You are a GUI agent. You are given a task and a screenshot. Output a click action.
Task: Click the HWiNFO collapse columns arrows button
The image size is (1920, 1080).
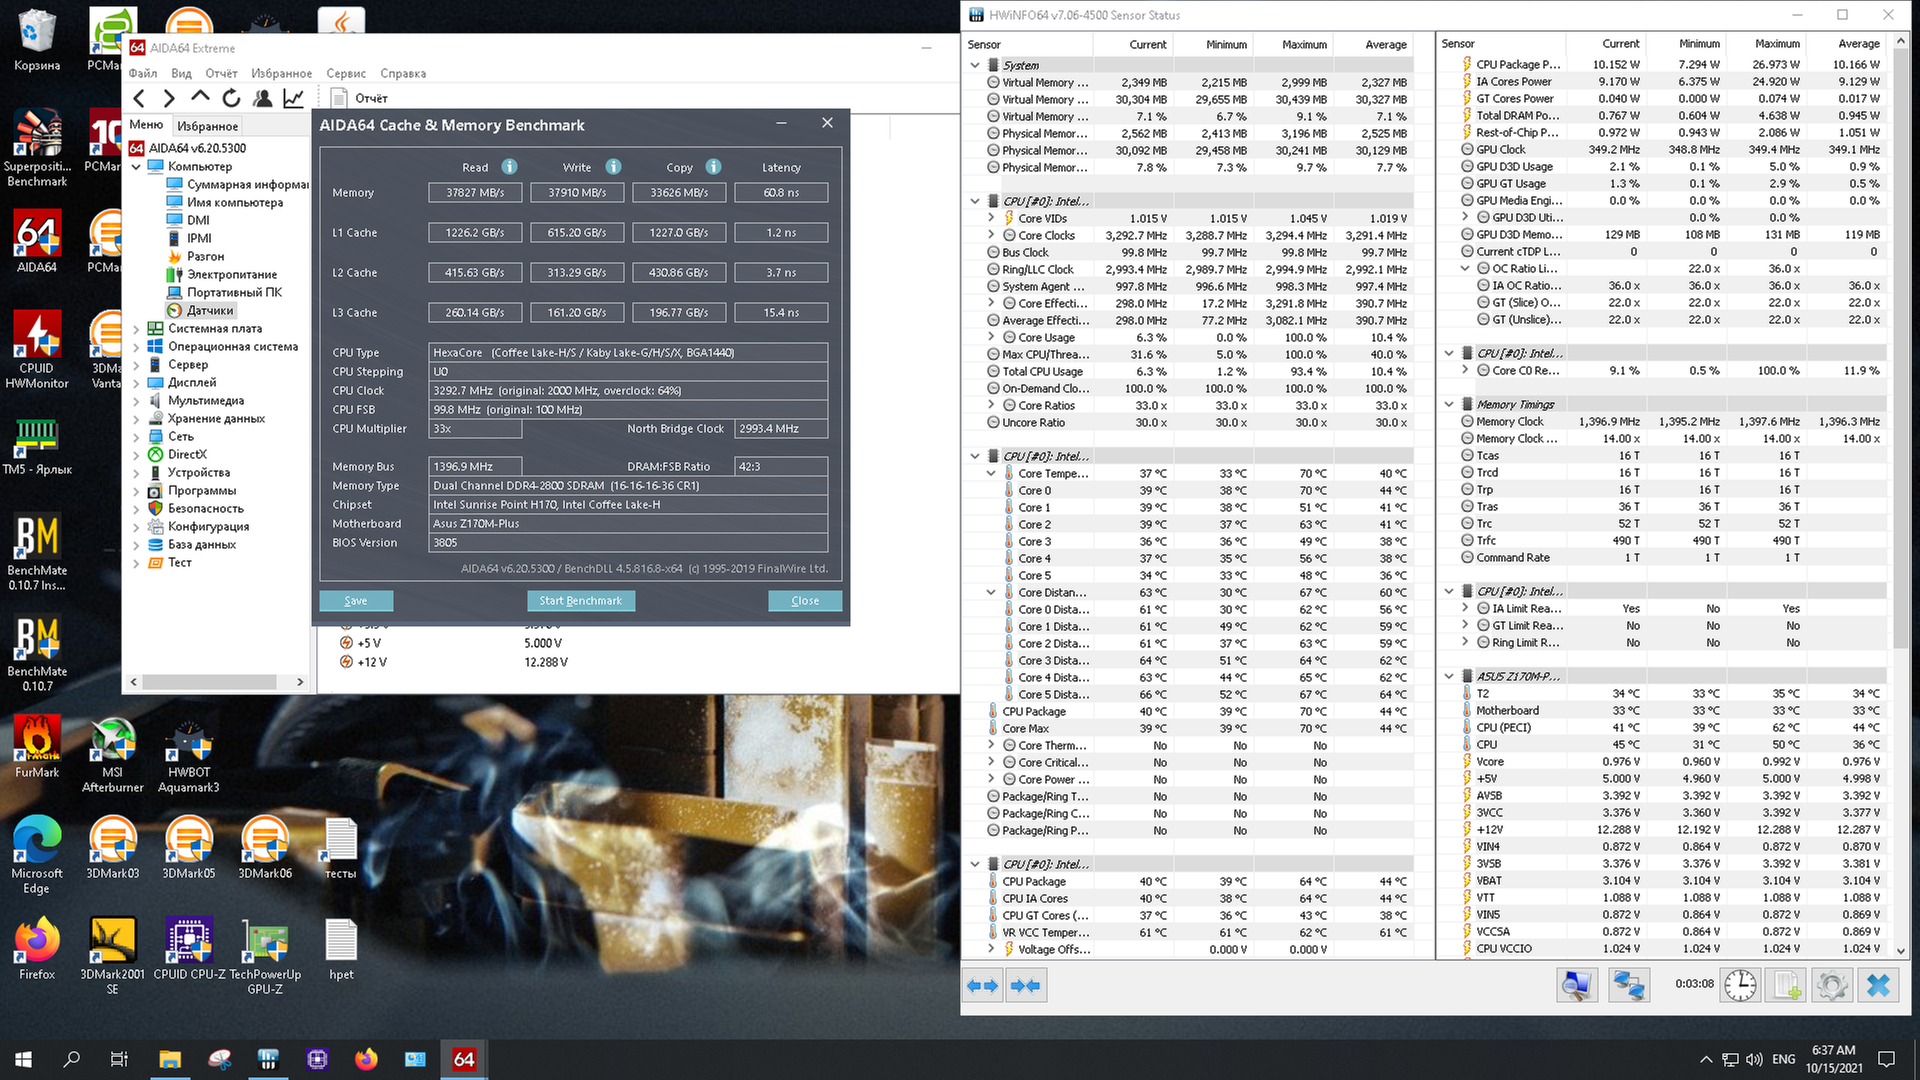1025,986
